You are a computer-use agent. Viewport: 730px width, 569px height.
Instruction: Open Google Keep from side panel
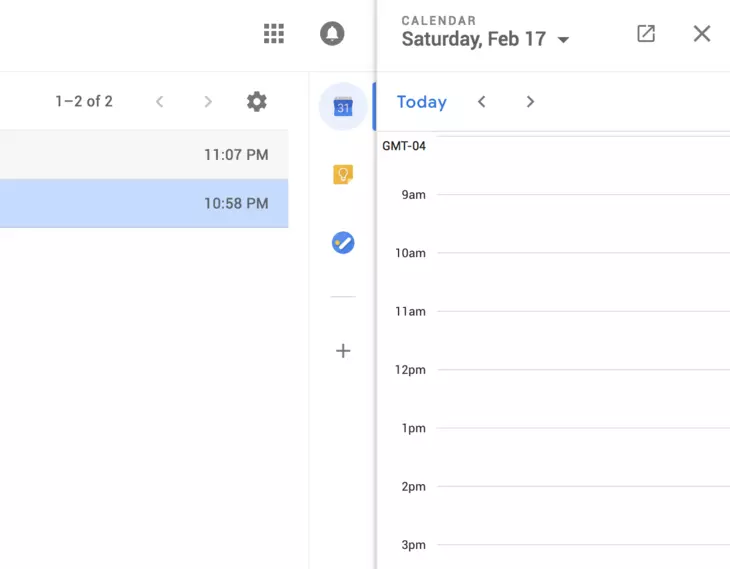click(x=343, y=175)
